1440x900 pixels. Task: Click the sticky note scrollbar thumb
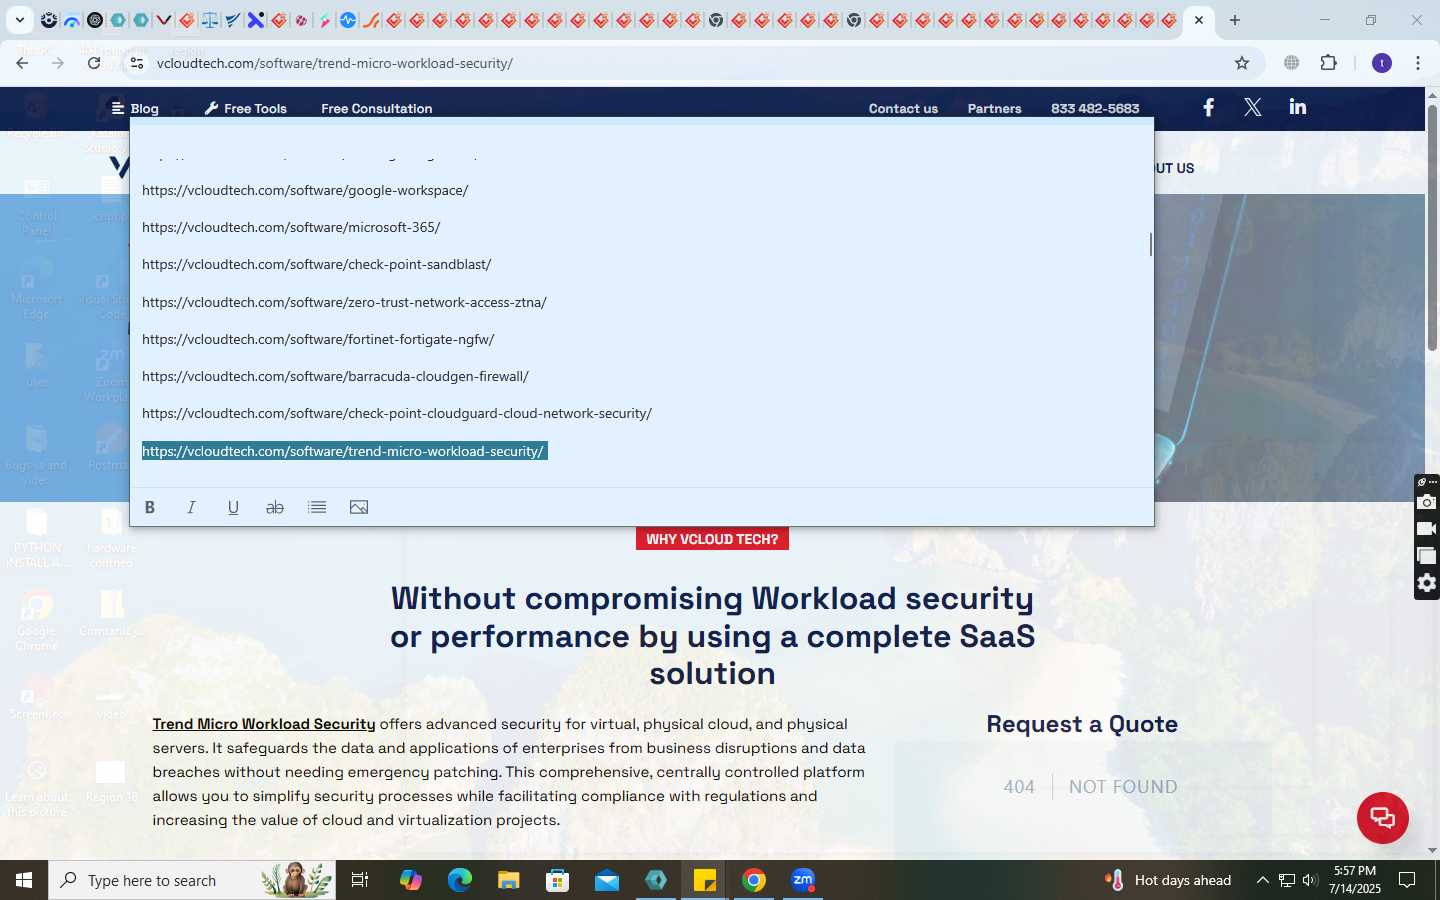coord(1150,244)
